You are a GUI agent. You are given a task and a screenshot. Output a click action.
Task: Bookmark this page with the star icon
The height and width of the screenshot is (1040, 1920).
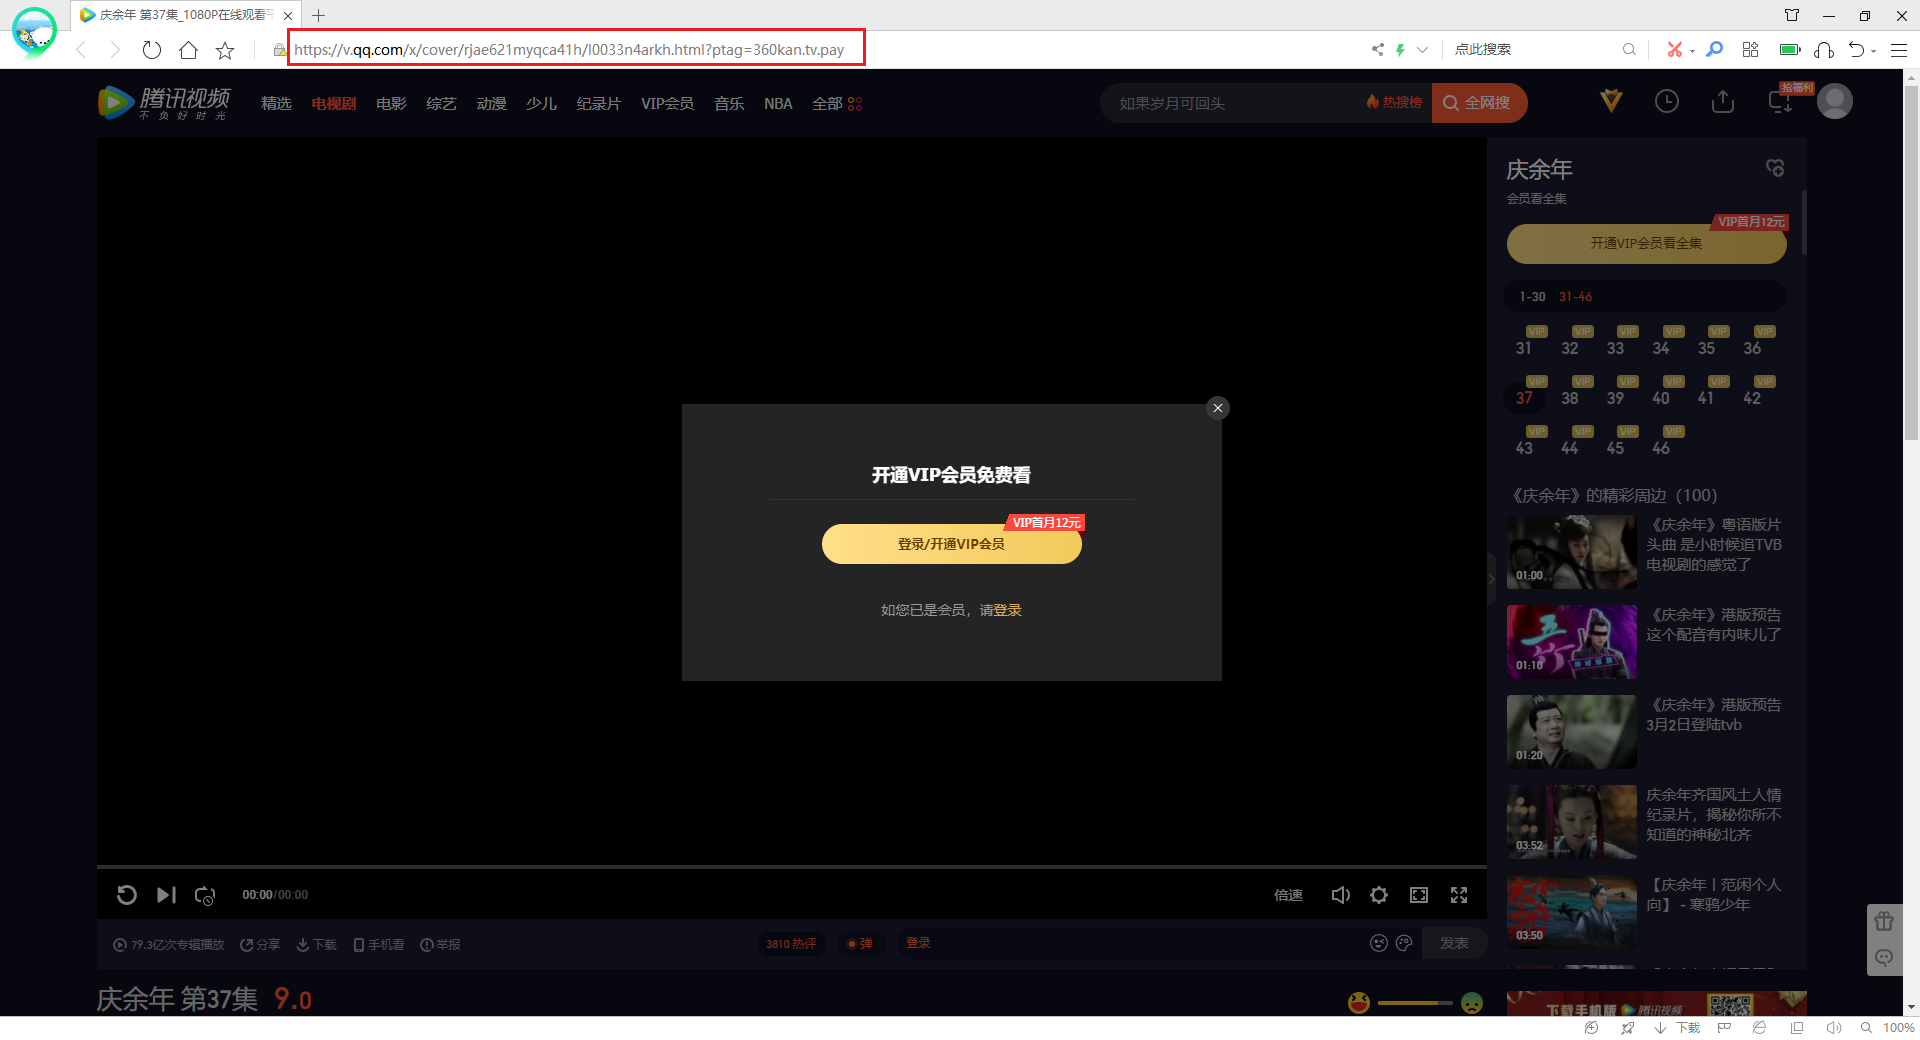[225, 50]
